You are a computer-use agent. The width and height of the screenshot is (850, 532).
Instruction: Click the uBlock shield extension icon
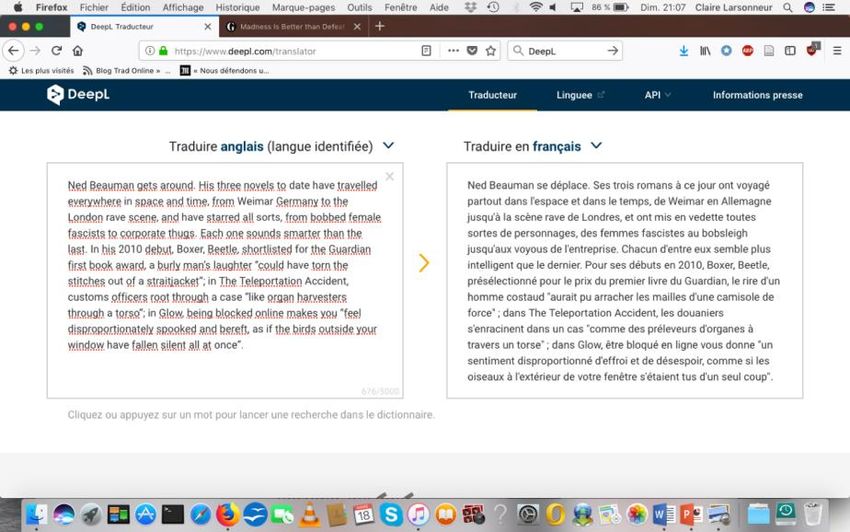812,50
